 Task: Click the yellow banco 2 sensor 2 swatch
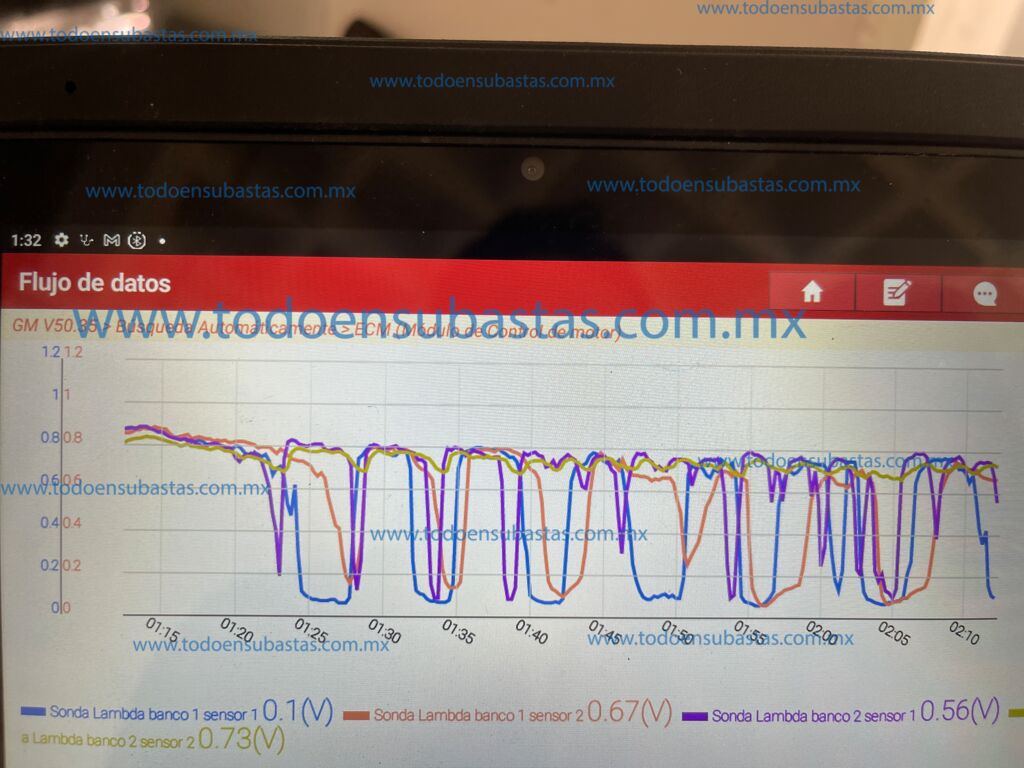(x=1015, y=713)
